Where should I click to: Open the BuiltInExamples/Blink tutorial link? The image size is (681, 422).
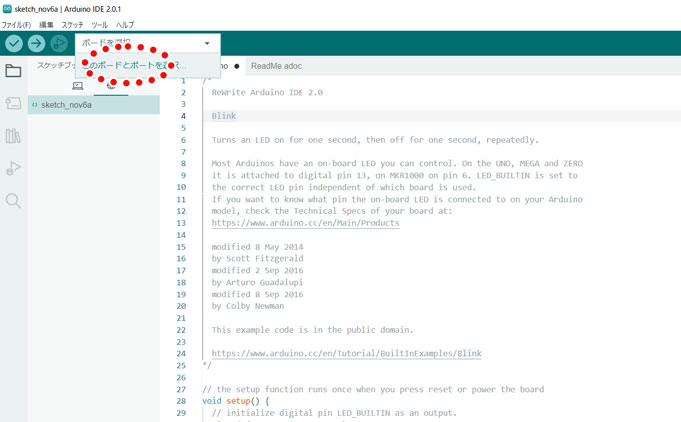tap(347, 353)
